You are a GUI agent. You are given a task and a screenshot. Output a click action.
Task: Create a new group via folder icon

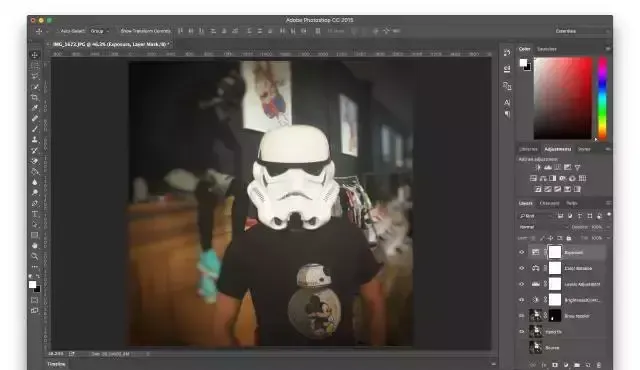pos(577,365)
